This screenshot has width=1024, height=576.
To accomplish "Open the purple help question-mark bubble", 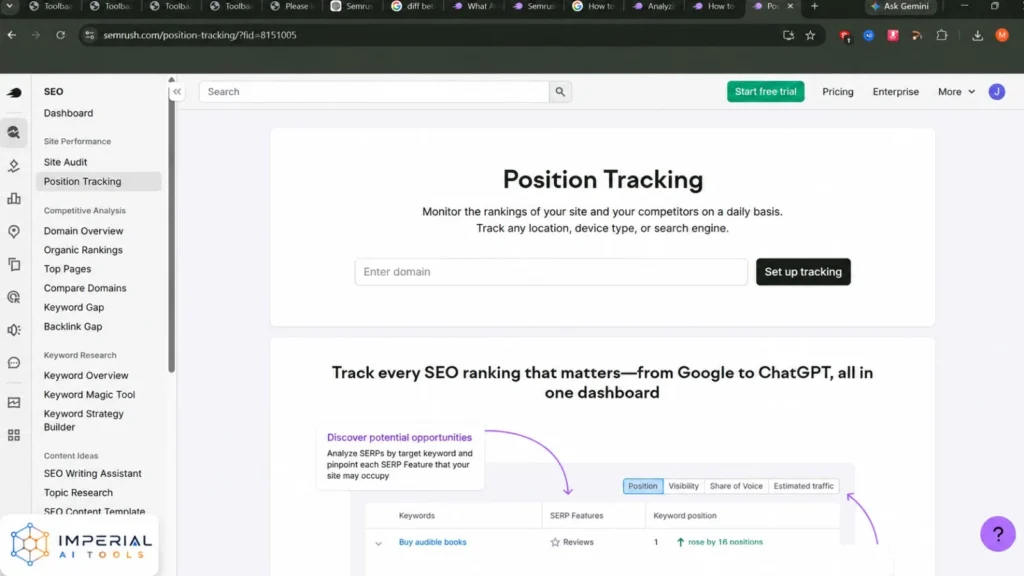I will click(997, 534).
